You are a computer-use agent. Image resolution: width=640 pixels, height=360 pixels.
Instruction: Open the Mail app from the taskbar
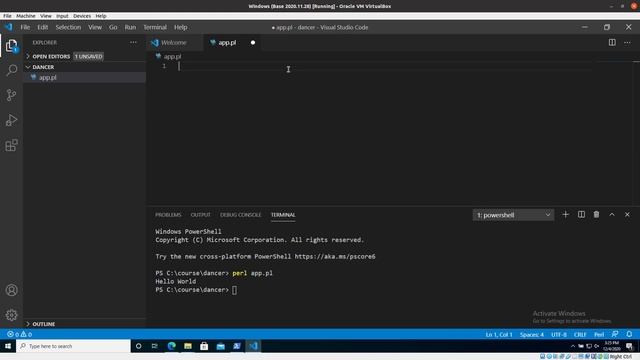(220, 346)
